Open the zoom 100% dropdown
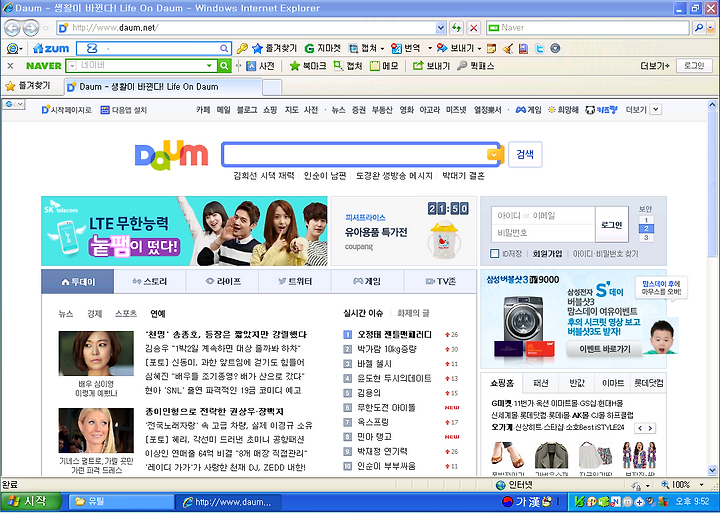The image size is (720, 513). coord(702,485)
